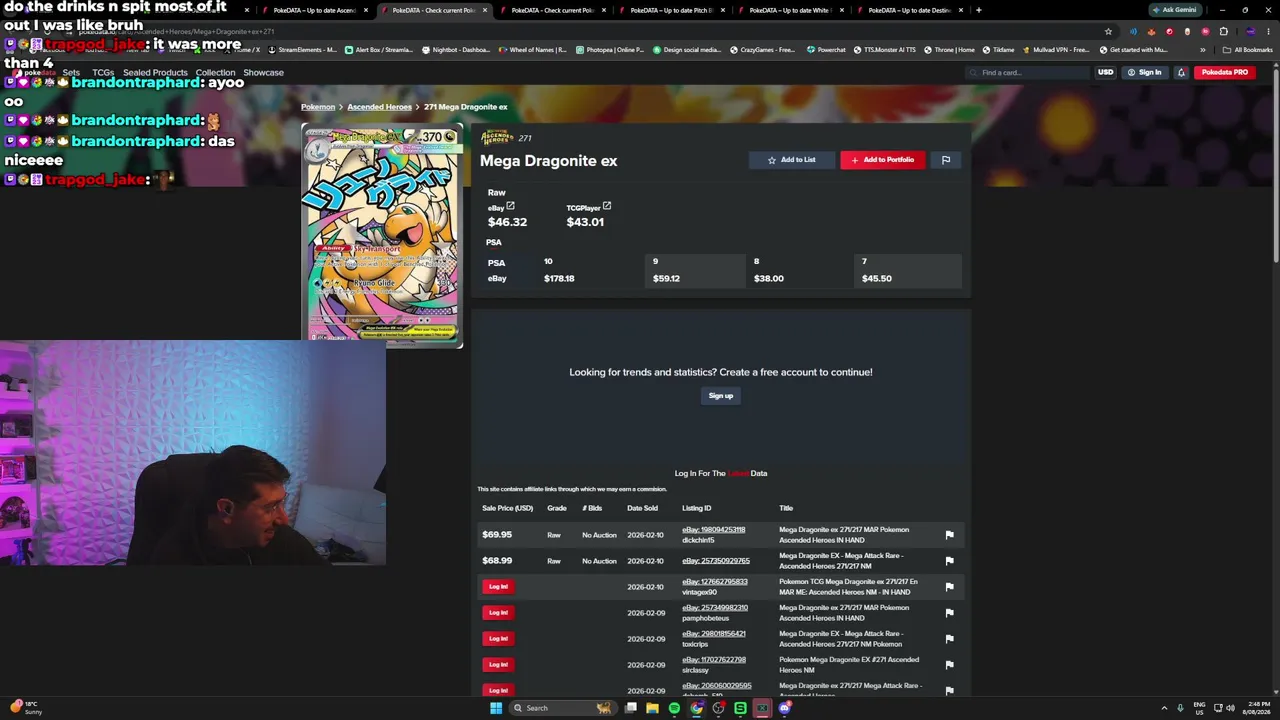
Task: Show more bookmarks with the chevron
Action: [1203, 49]
